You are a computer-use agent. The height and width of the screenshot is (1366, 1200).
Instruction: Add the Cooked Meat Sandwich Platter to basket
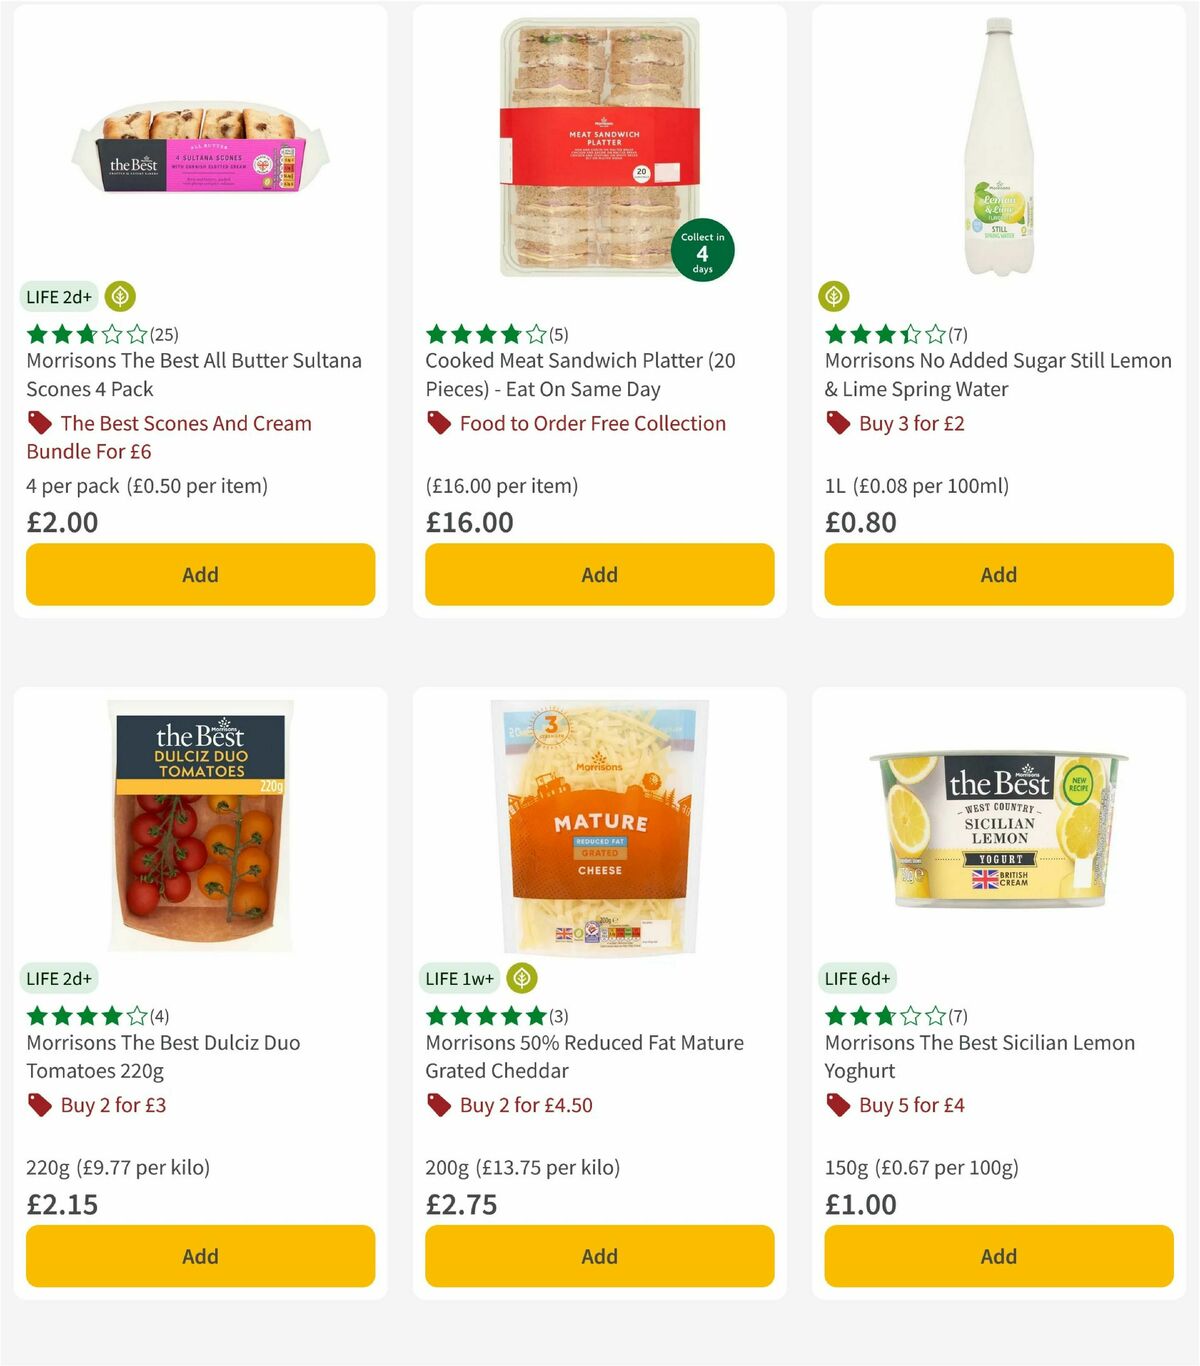[598, 574]
